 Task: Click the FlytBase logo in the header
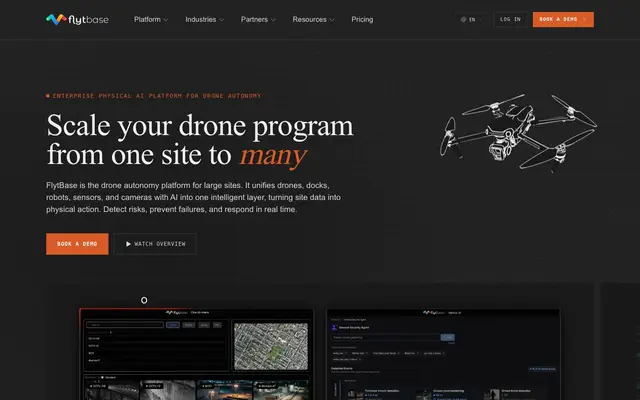coord(77,19)
